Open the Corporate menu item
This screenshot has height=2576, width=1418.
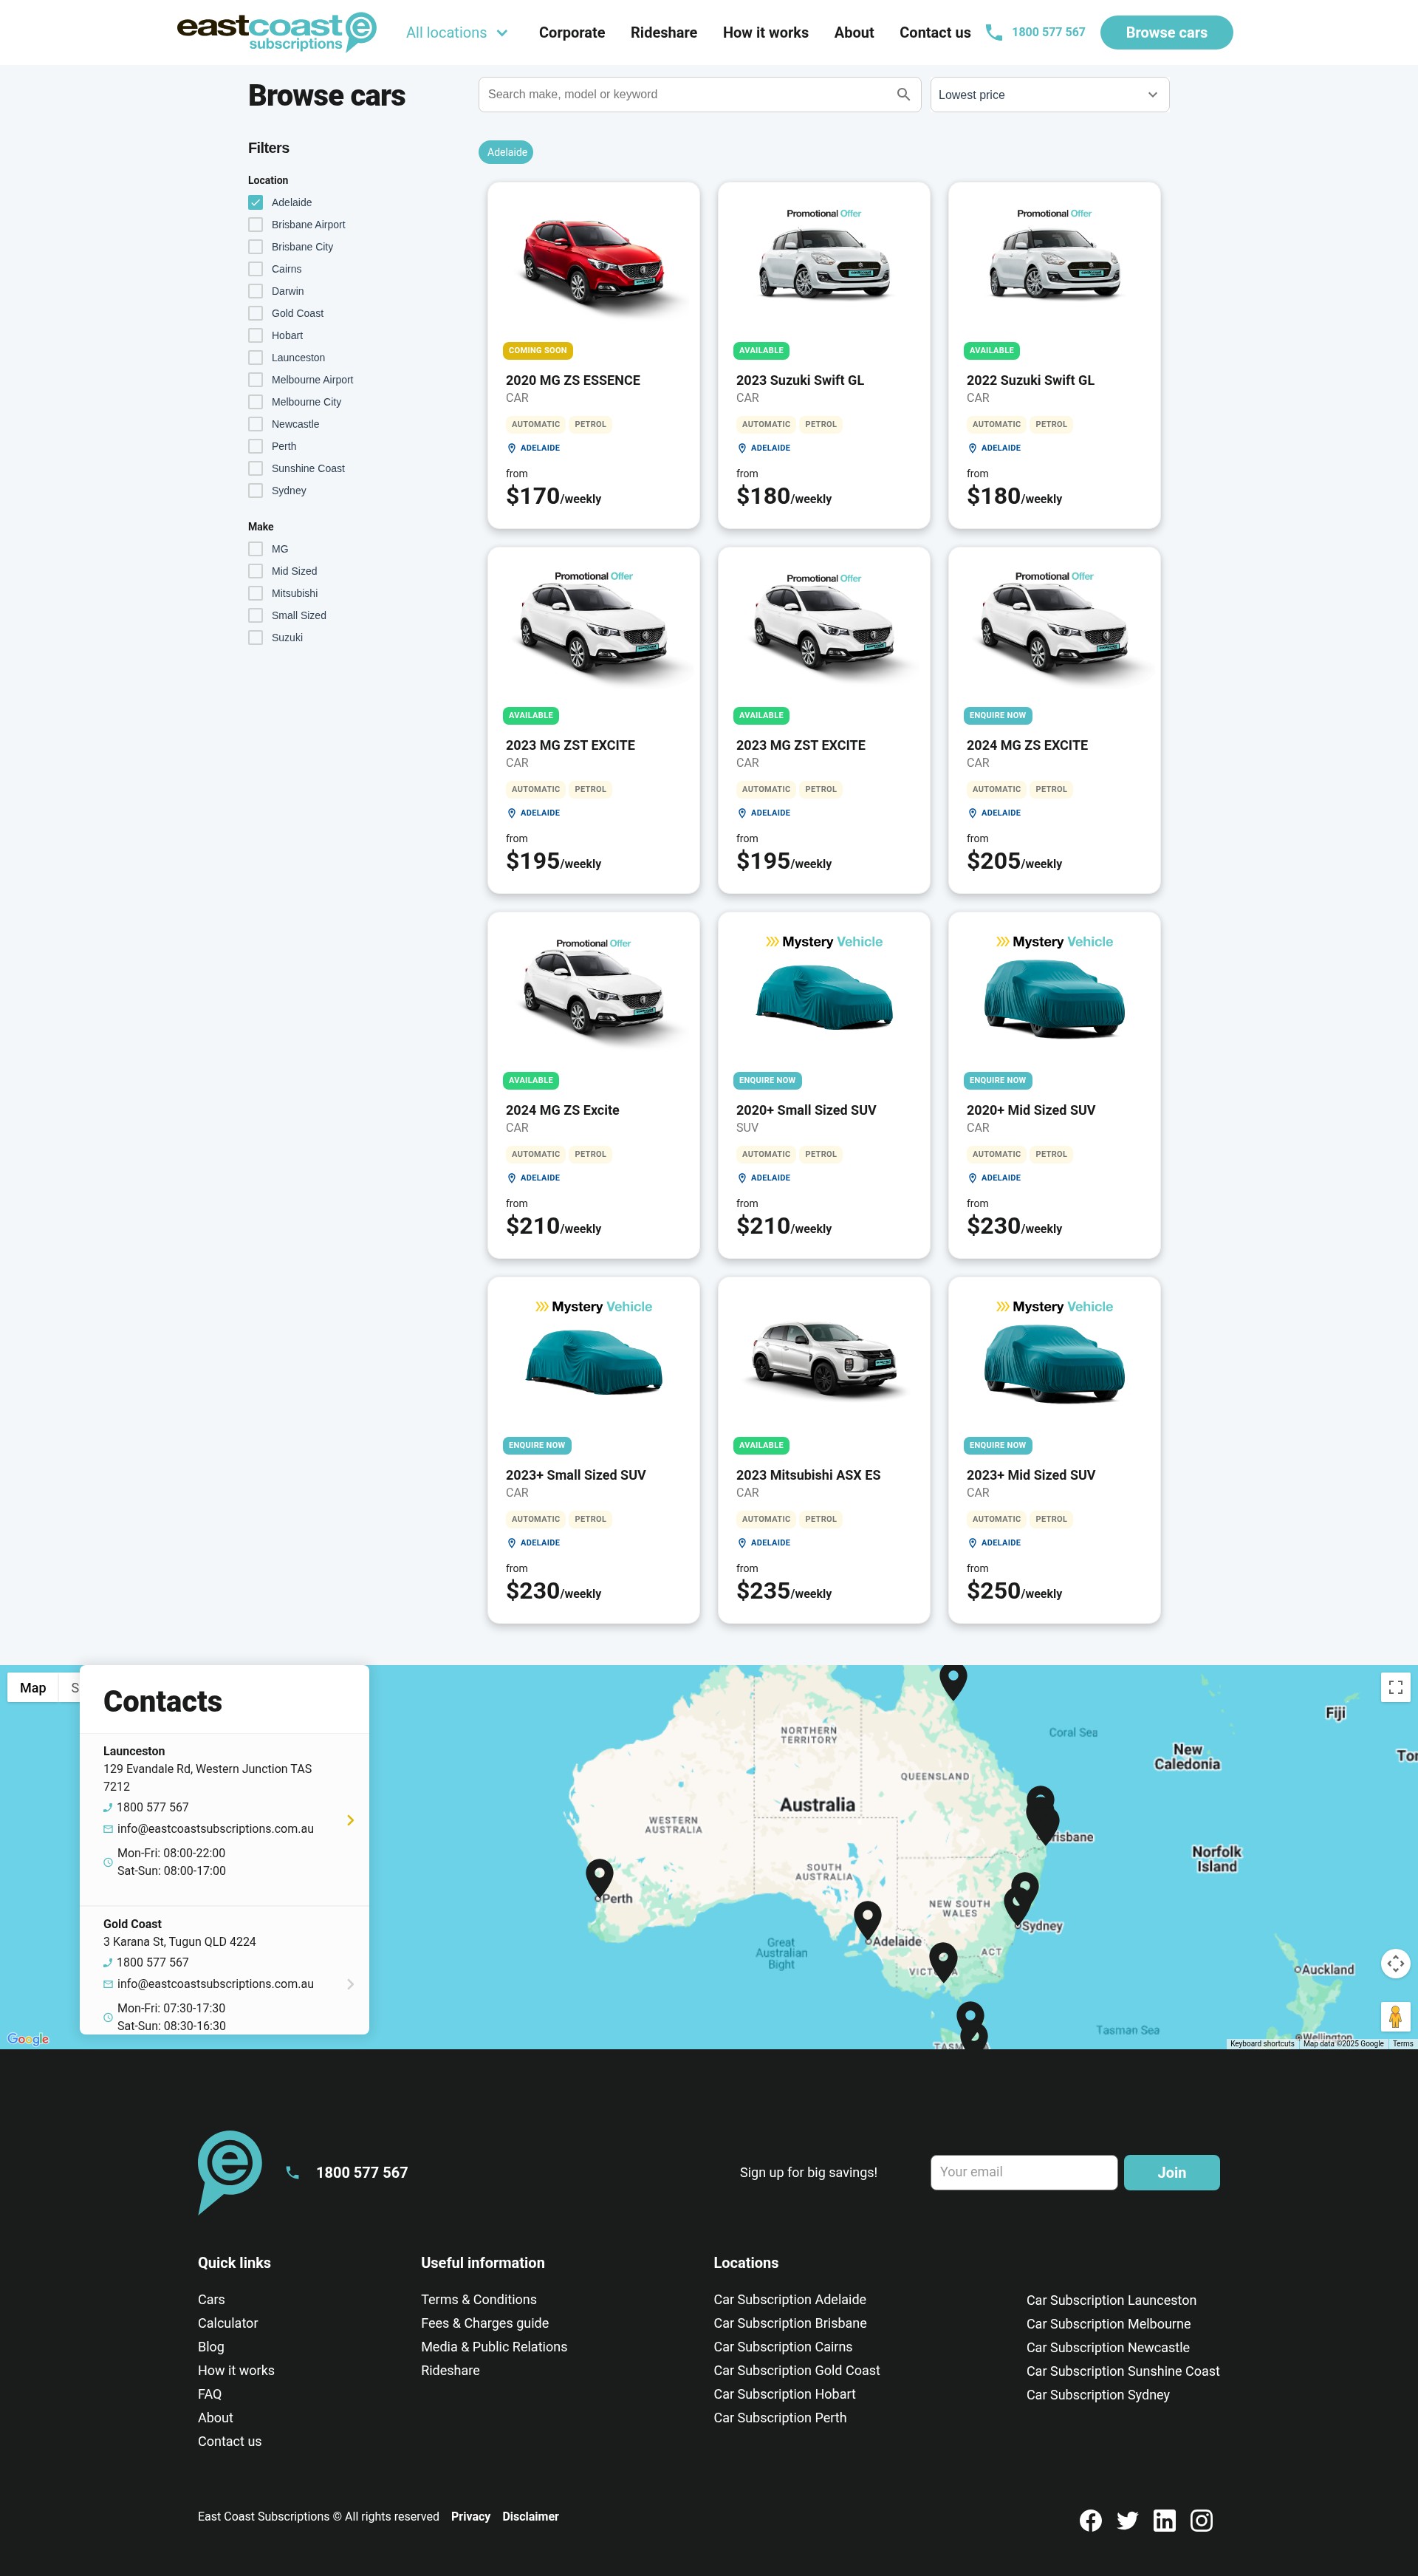(x=571, y=33)
